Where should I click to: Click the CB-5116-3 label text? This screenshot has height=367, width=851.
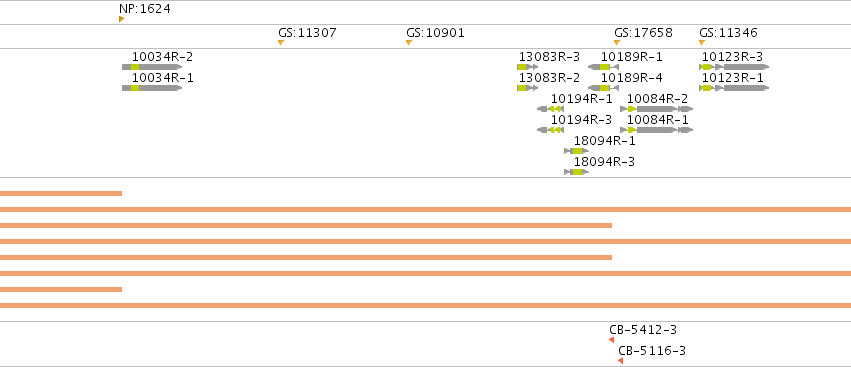(x=652, y=351)
